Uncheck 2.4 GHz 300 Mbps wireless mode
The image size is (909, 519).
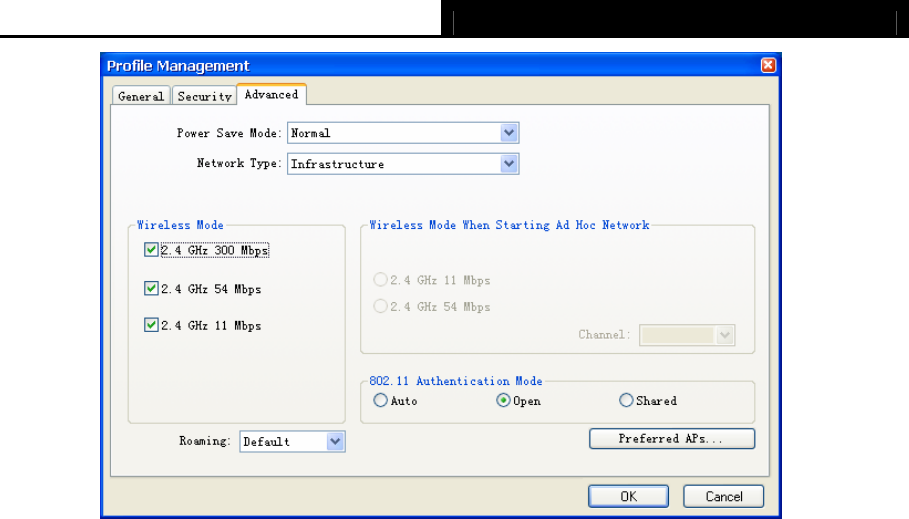tap(151, 250)
